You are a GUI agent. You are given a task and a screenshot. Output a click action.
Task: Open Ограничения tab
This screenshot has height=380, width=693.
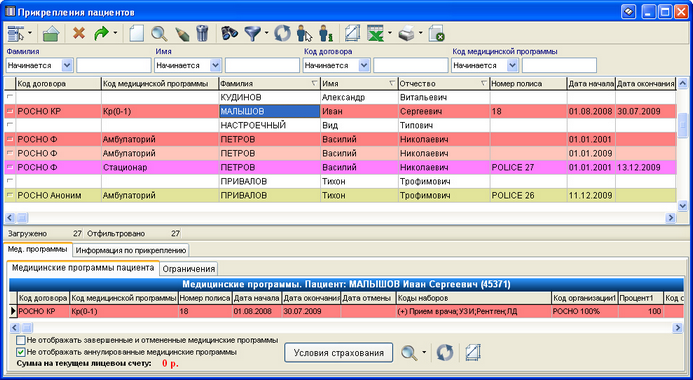pyautogui.click(x=189, y=269)
